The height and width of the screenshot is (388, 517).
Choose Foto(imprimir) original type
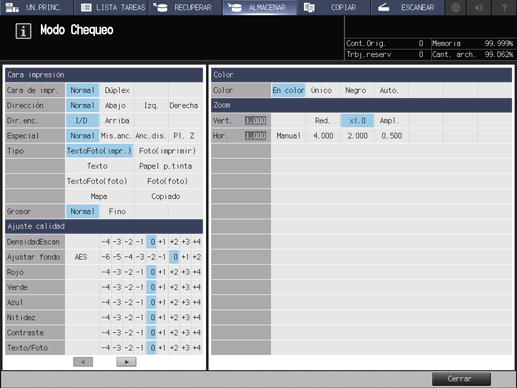tap(168, 151)
